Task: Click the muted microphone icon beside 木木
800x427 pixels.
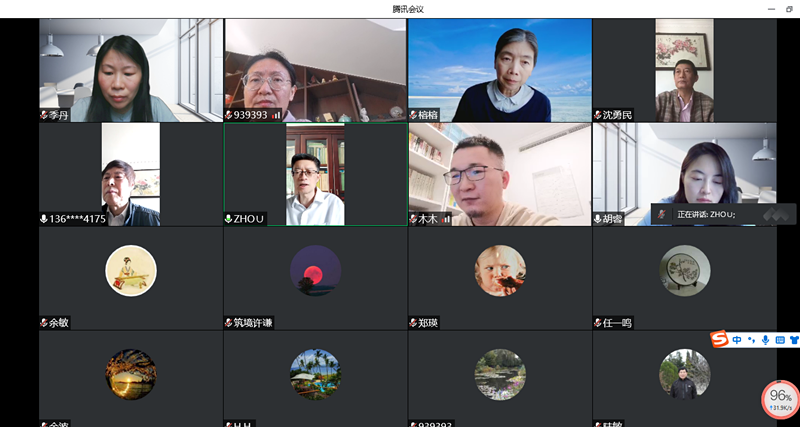Action: coord(413,219)
